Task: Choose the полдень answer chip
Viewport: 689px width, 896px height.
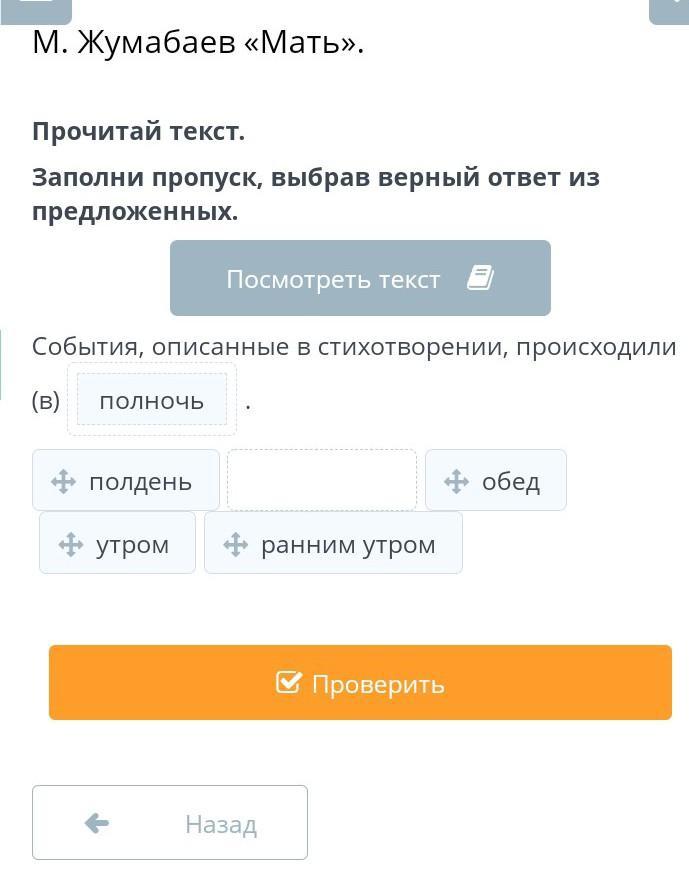Action: [x=126, y=480]
